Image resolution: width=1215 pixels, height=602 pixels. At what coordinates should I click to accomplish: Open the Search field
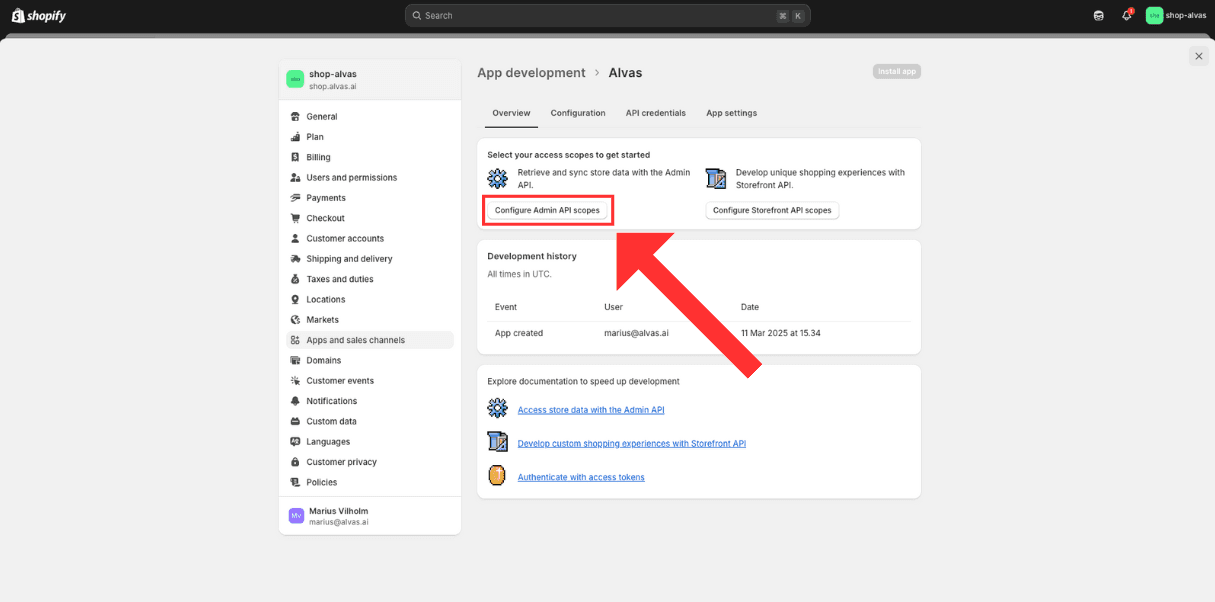click(607, 15)
